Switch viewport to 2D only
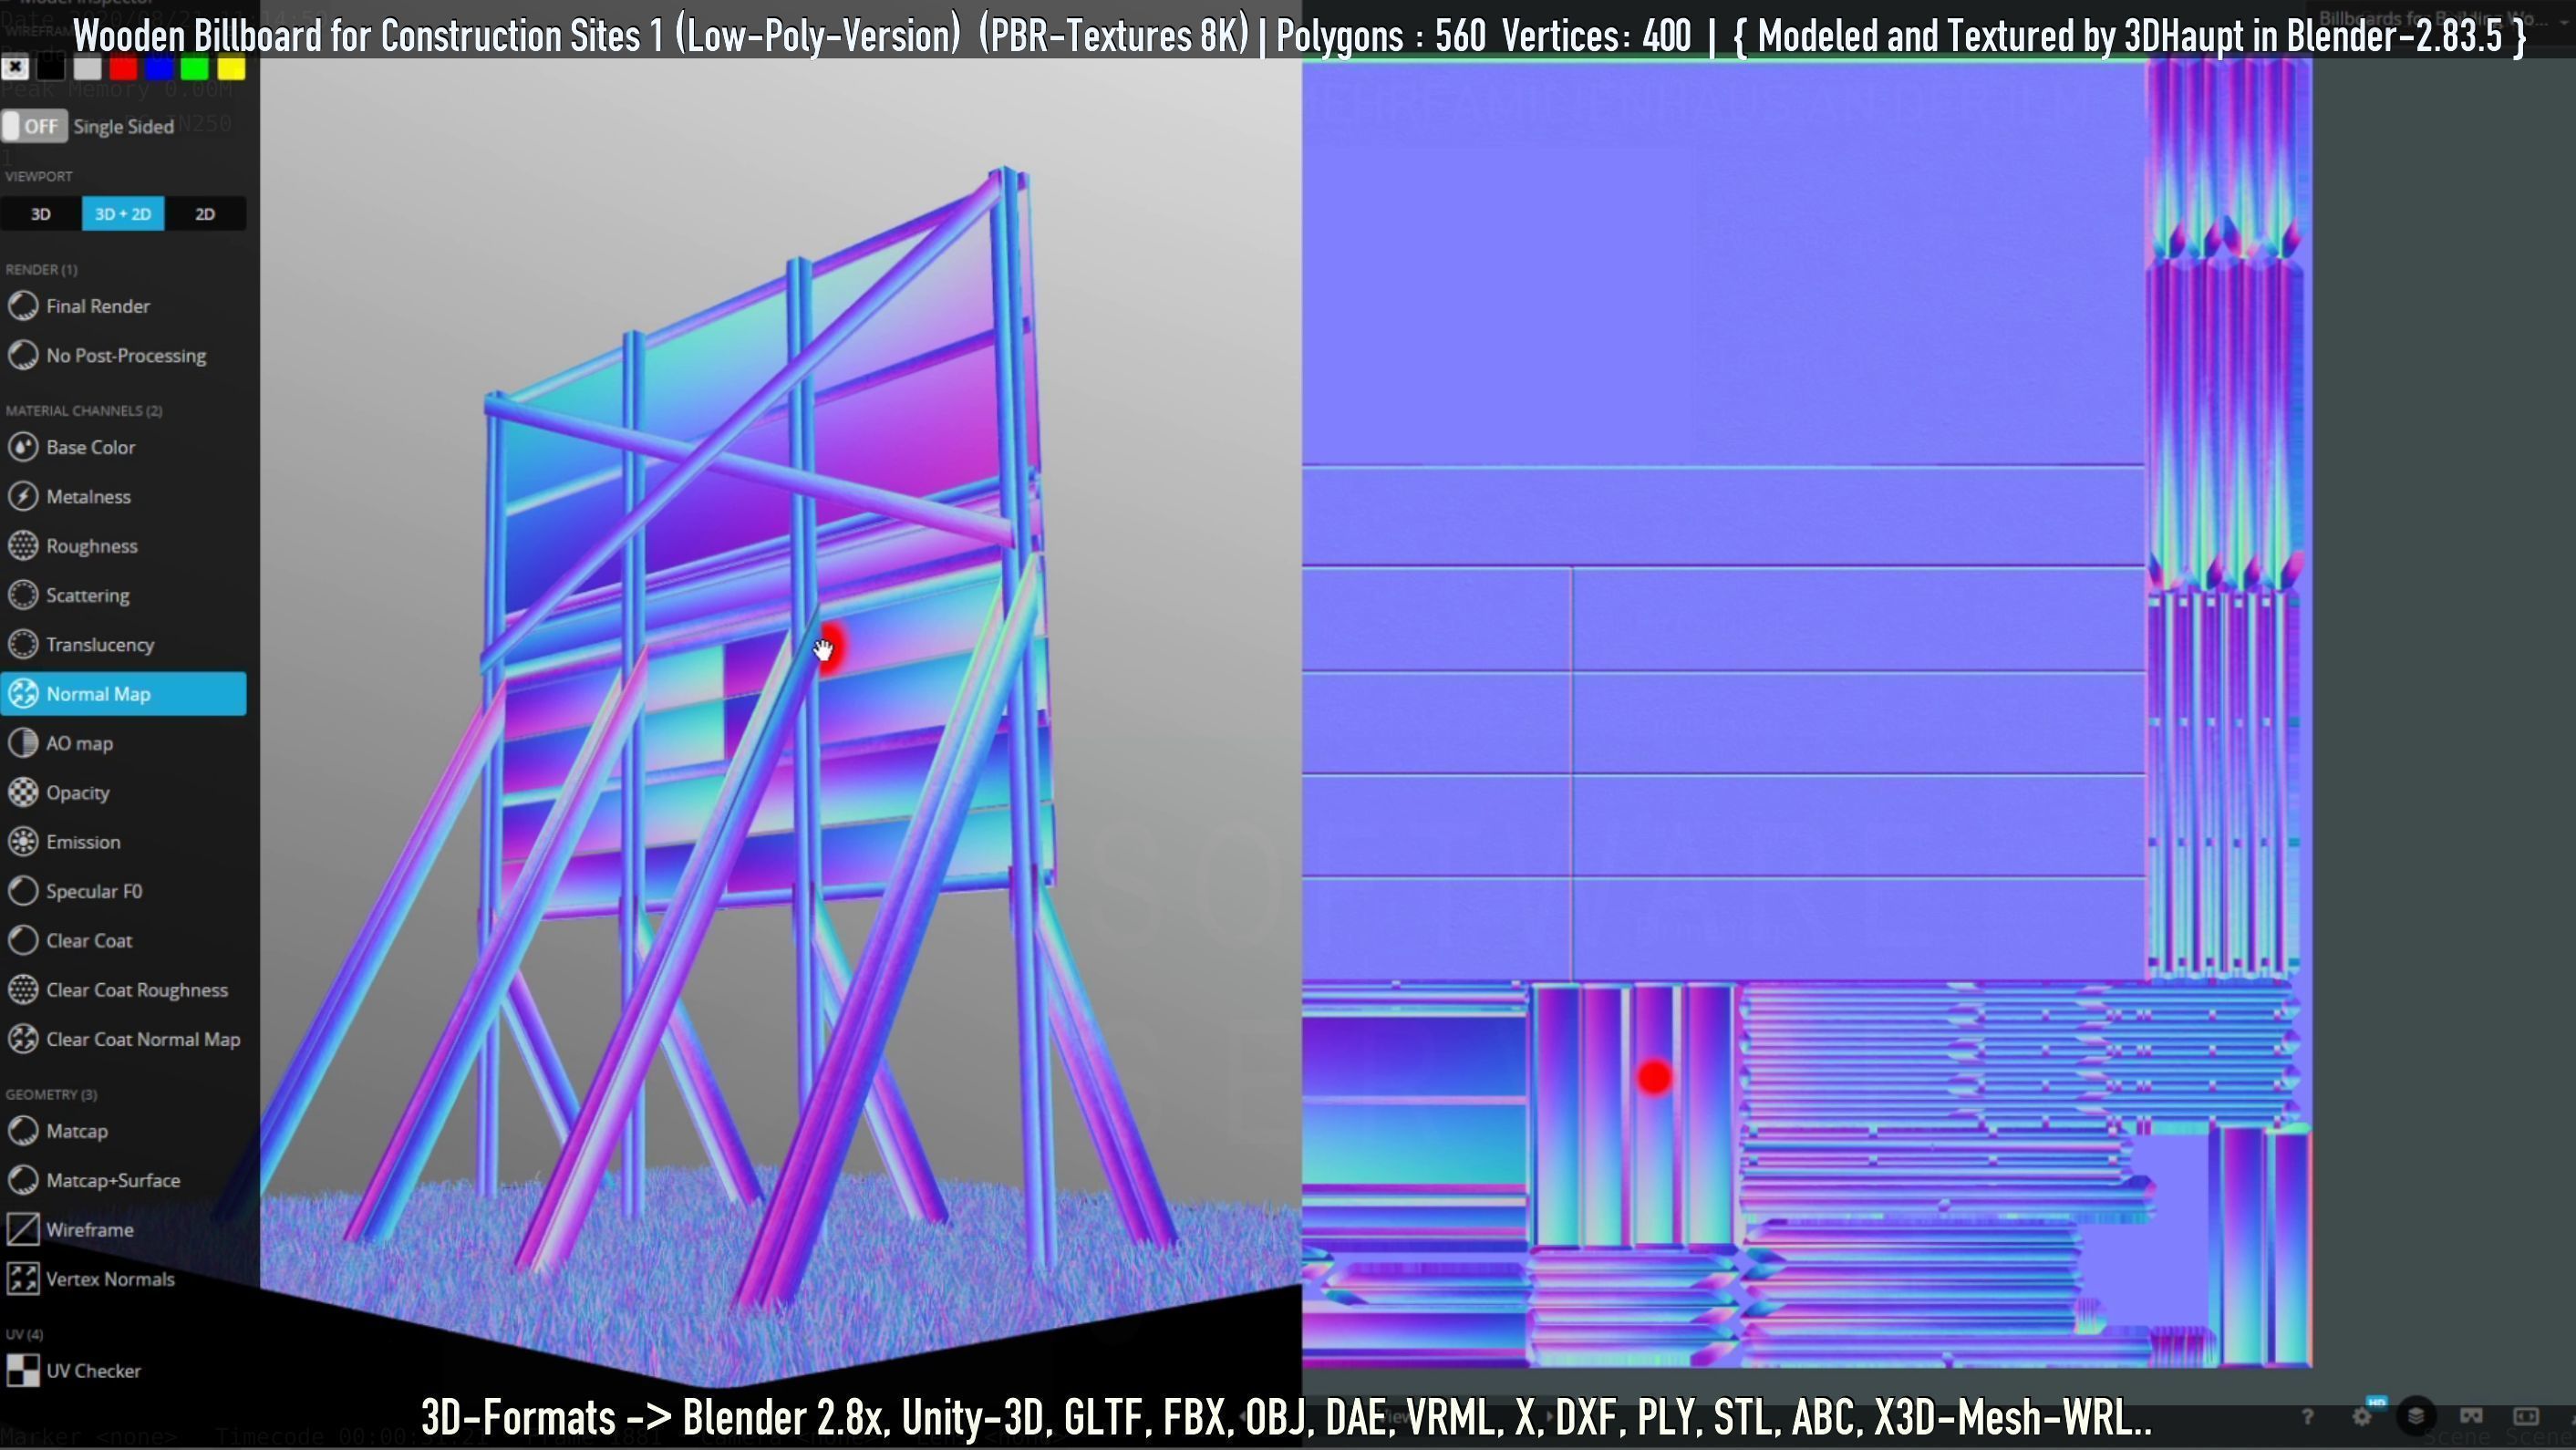Viewport: 2576px width, 1450px height. [x=205, y=214]
